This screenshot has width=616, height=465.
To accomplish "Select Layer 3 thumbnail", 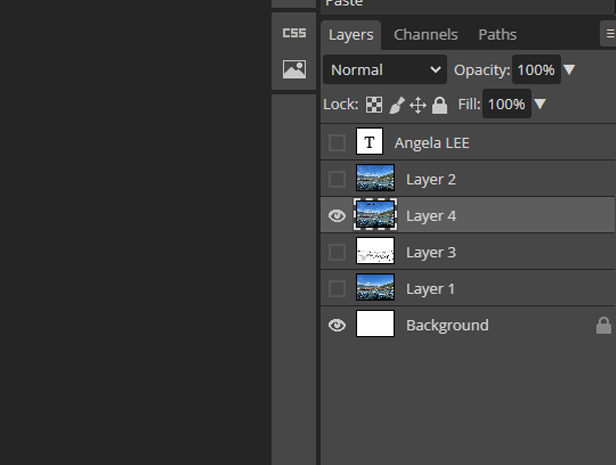I will [375, 252].
